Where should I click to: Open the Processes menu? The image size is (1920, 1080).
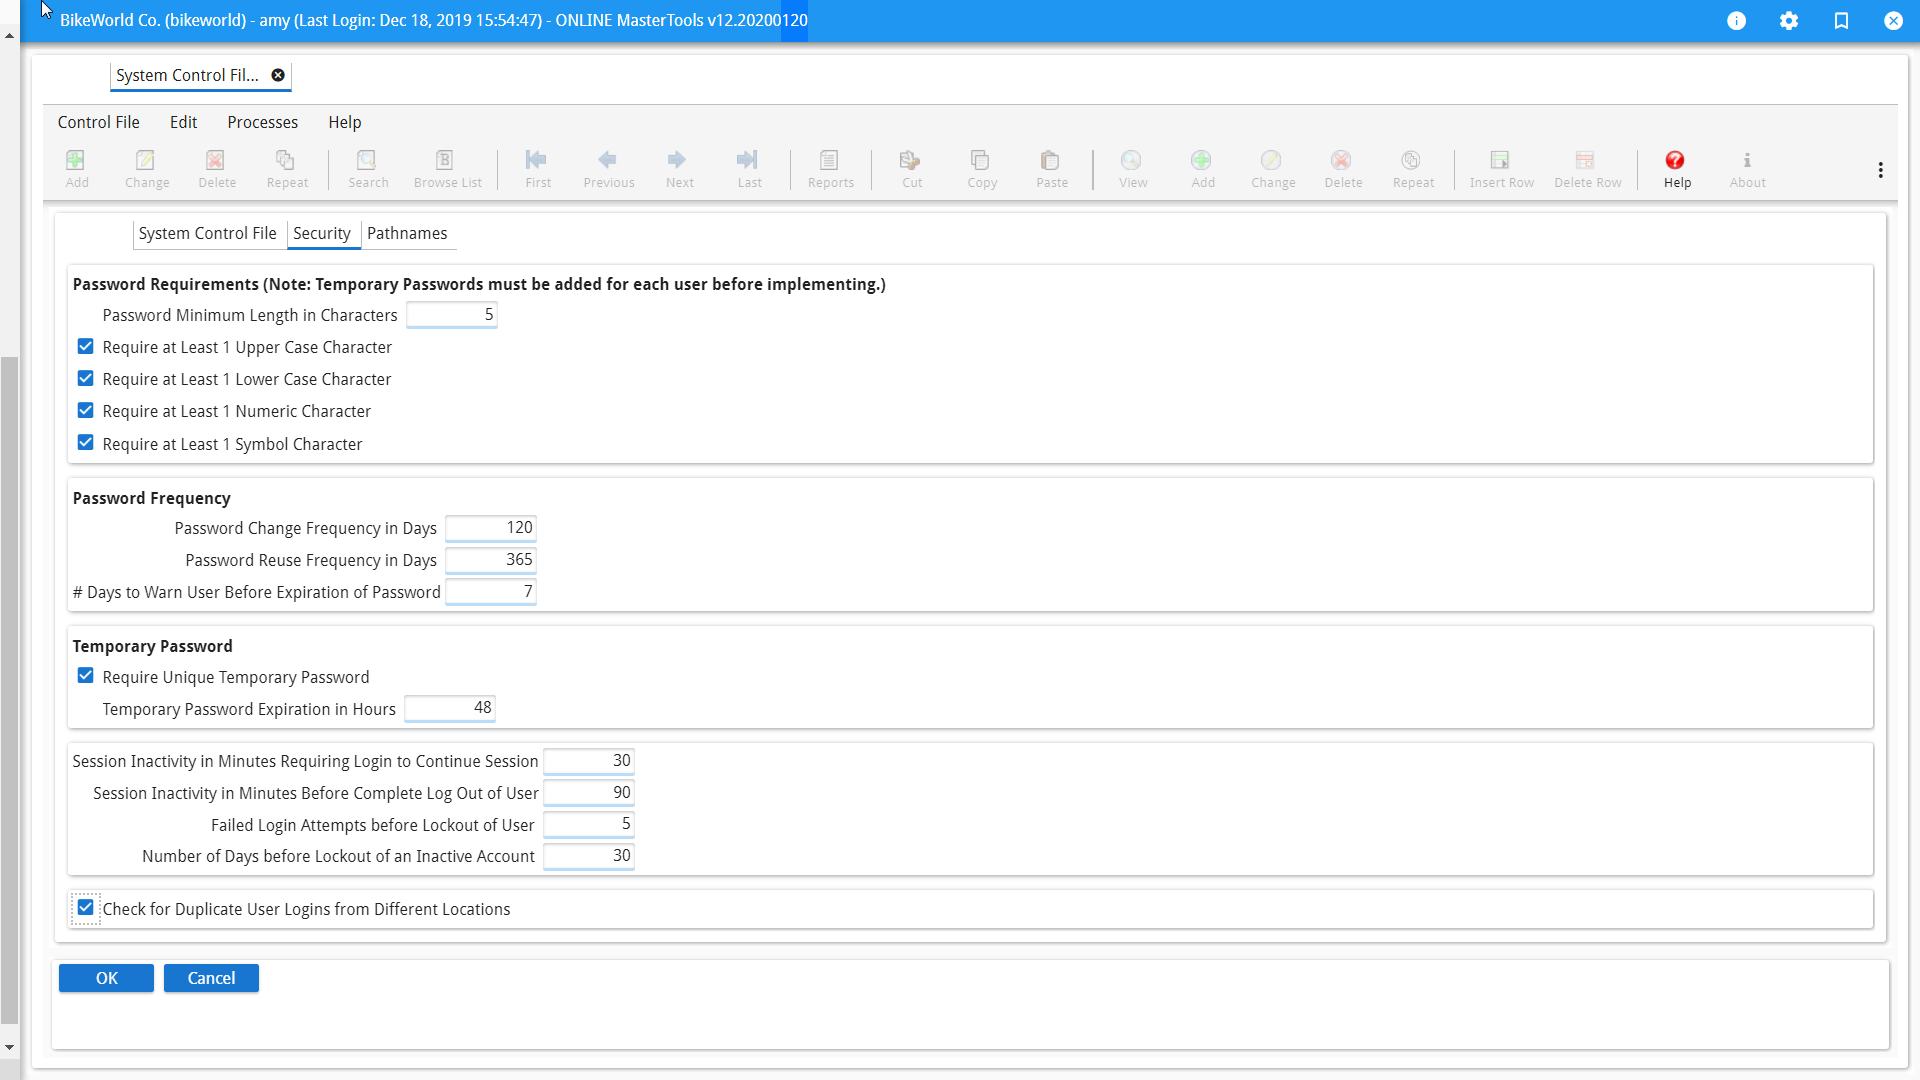(262, 122)
